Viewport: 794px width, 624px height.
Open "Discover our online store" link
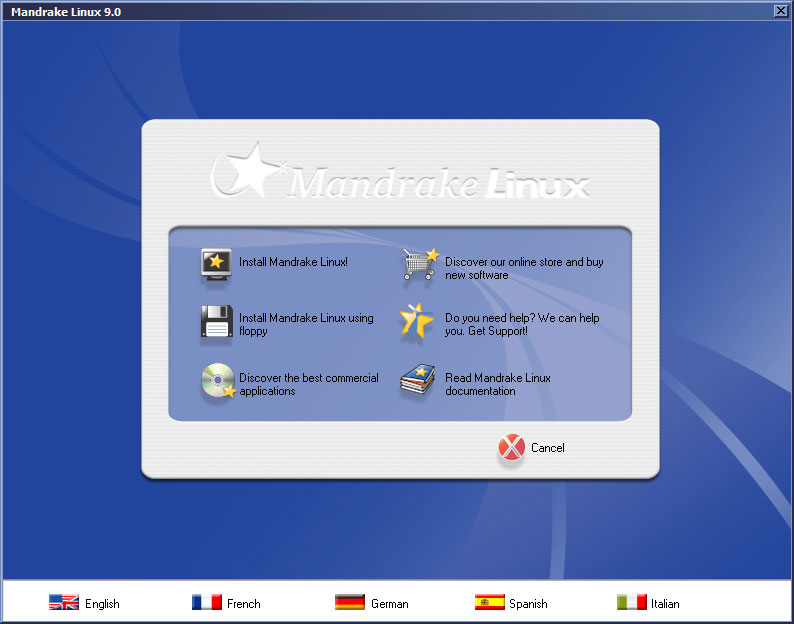click(524, 268)
